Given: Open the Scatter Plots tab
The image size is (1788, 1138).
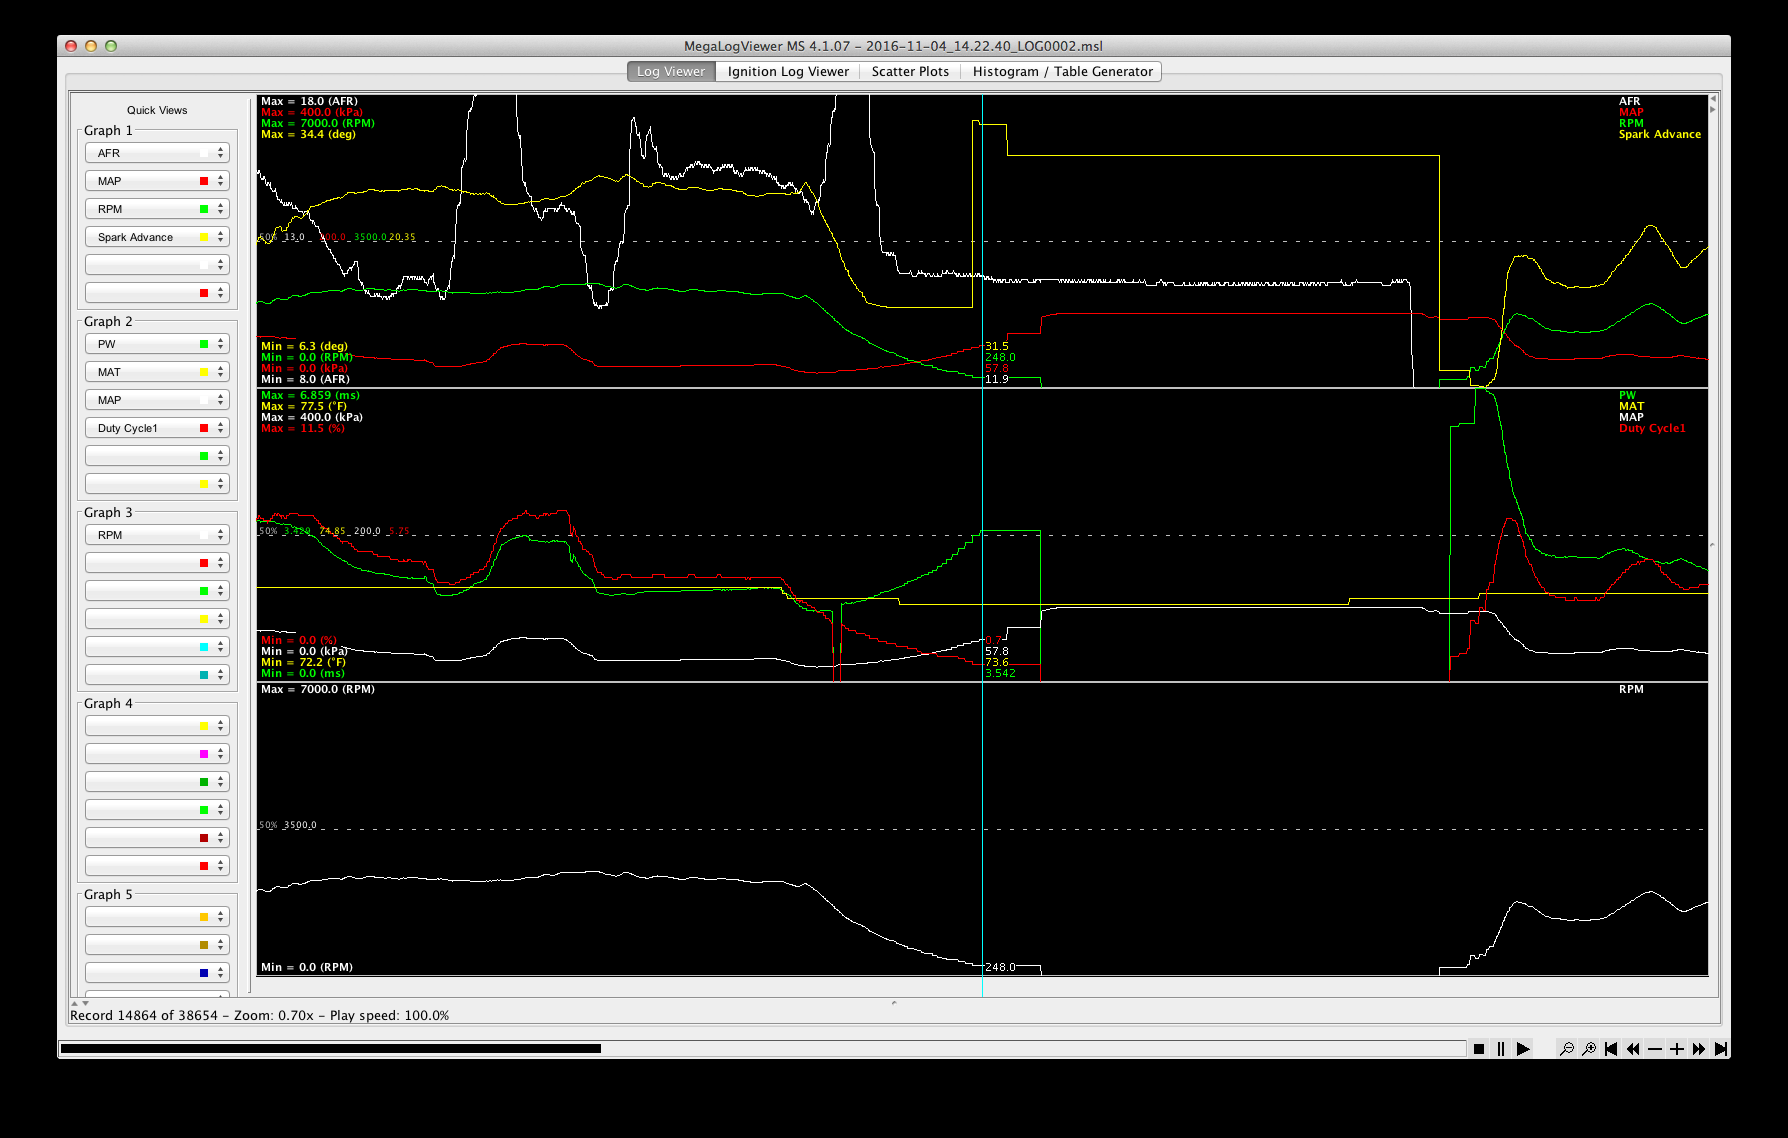Looking at the screenshot, I should (910, 71).
